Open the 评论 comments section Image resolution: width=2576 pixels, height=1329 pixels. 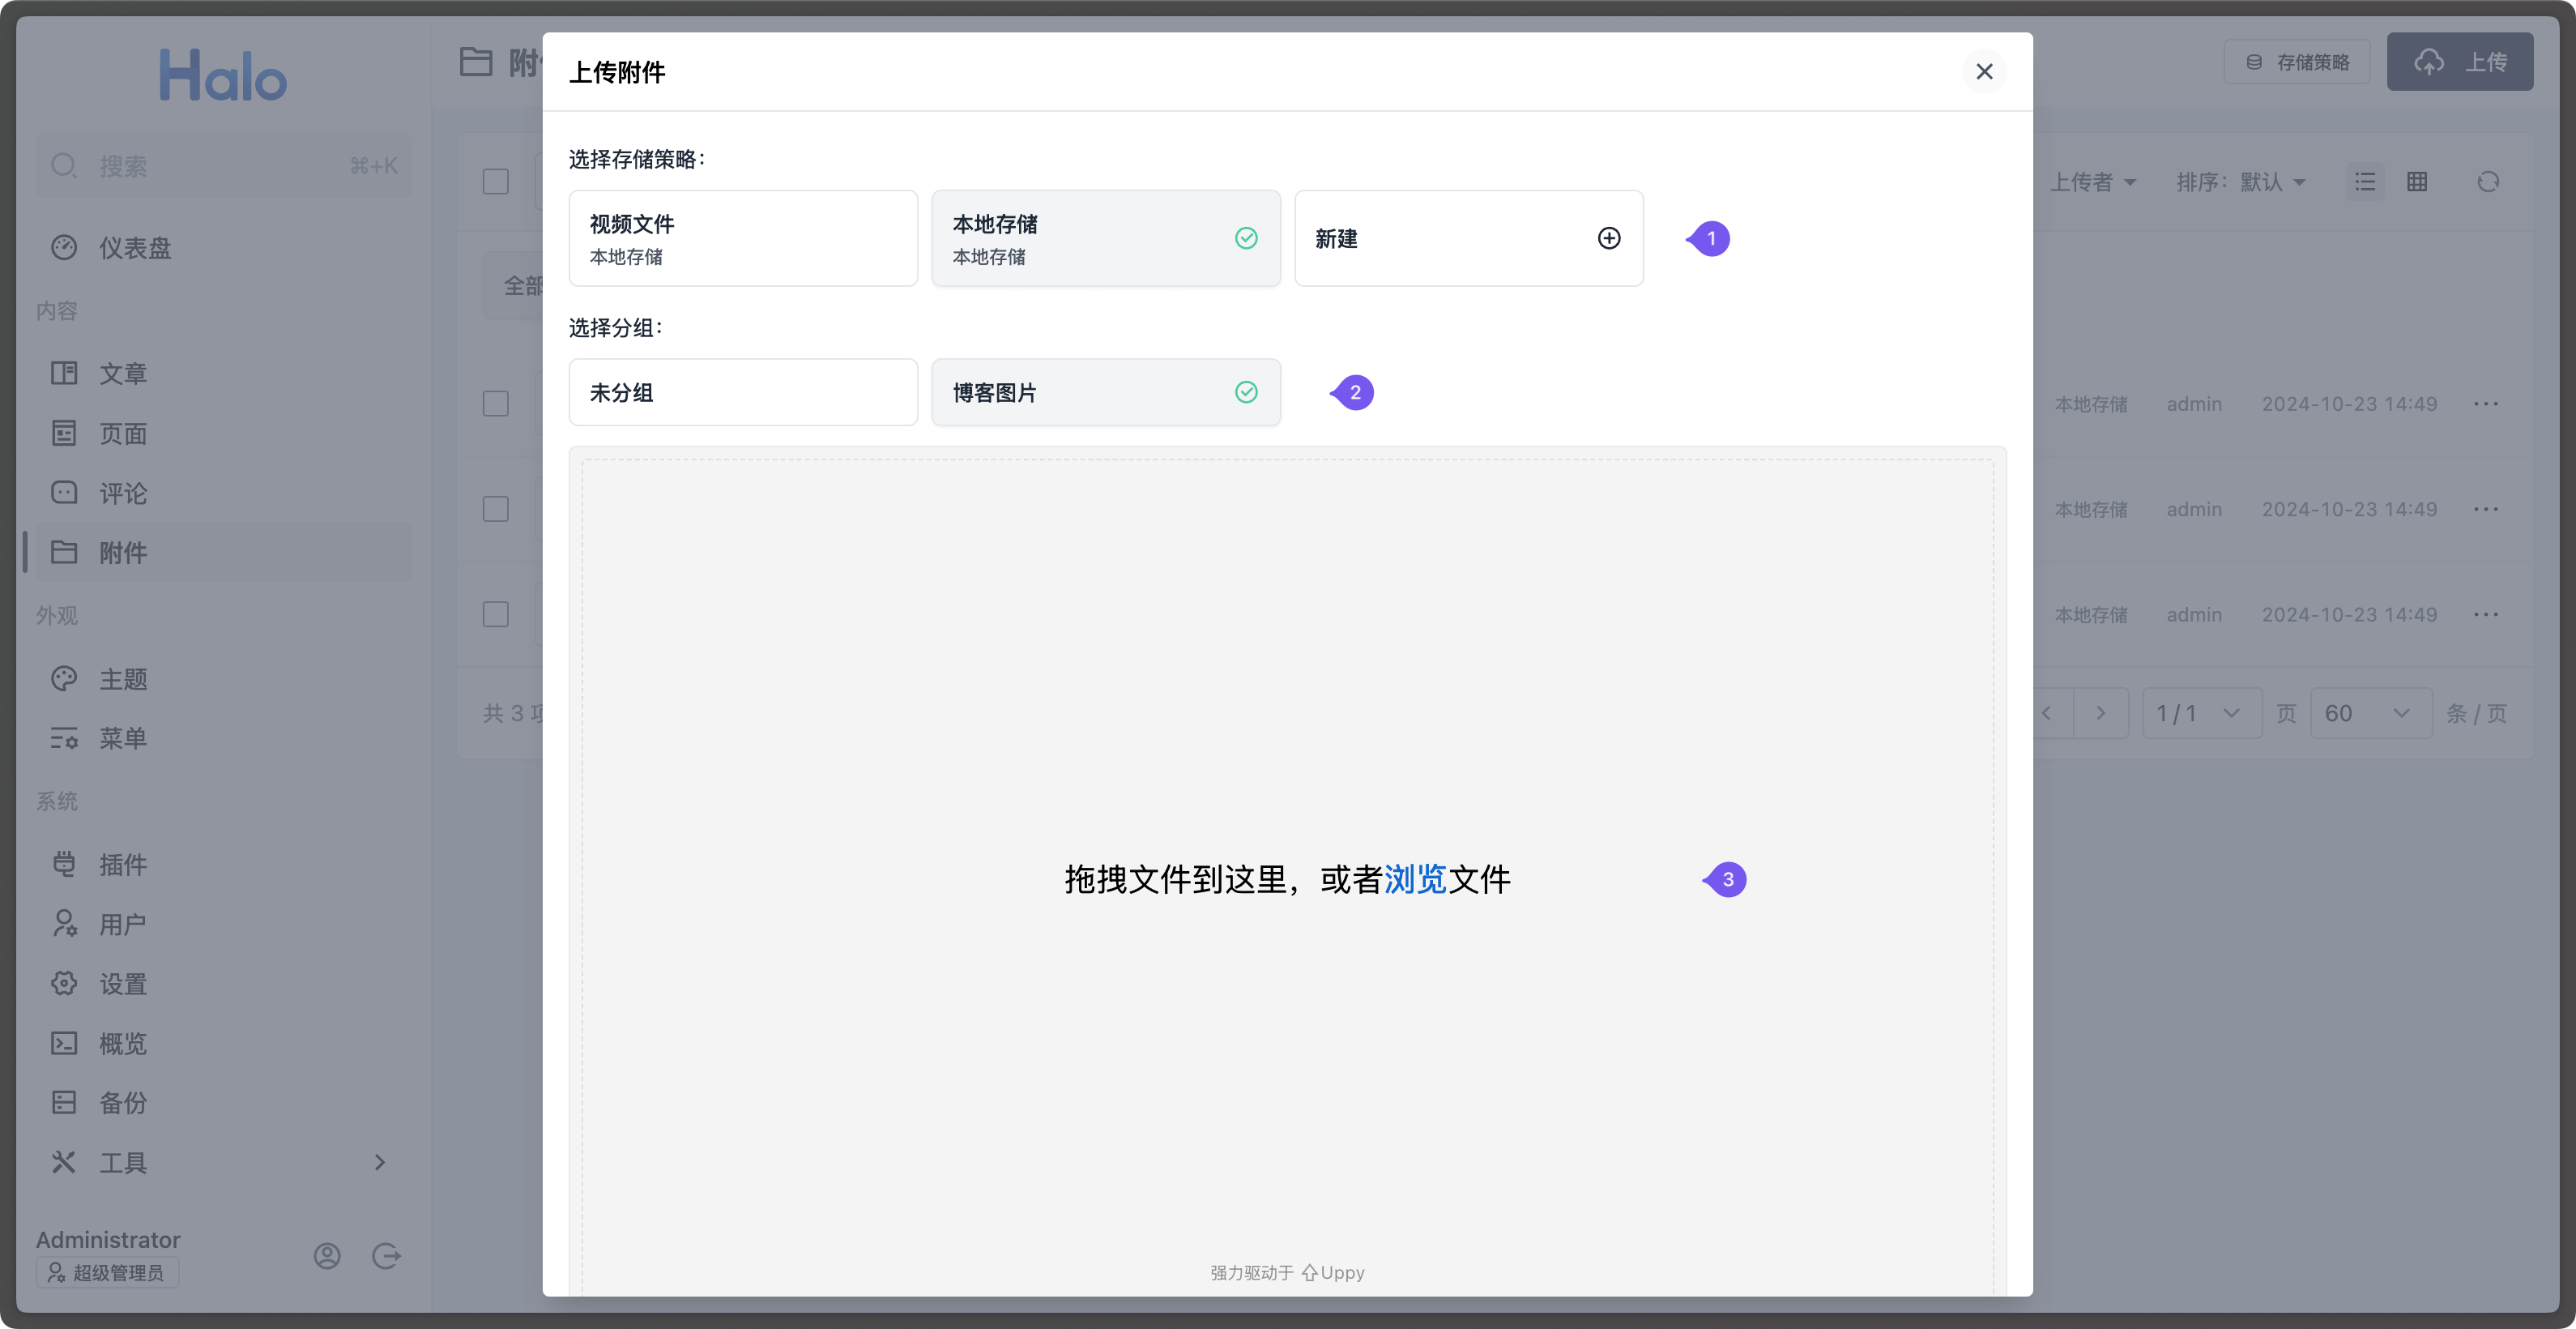coord(124,492)
